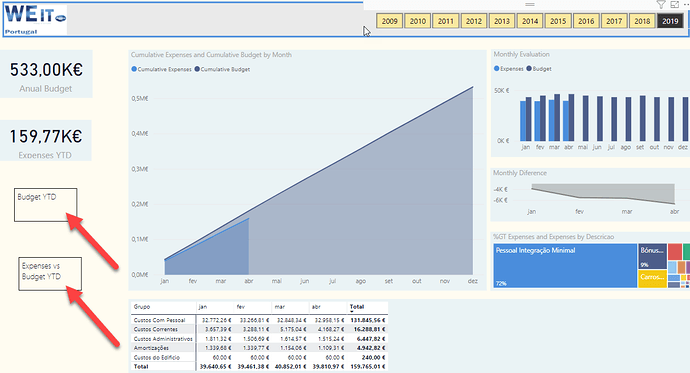Click the %GT Expenses by Descricao title

coord(554,237)
